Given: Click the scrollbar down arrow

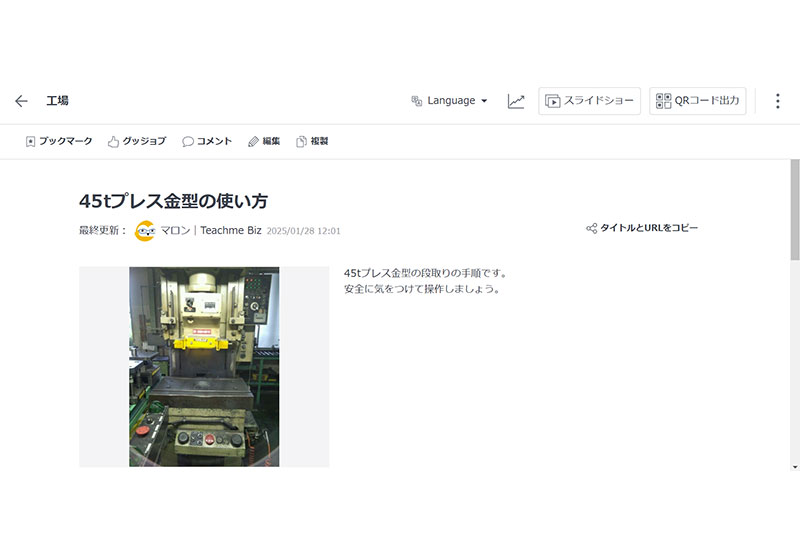Looking at the screenshot, I should [795, 466].
